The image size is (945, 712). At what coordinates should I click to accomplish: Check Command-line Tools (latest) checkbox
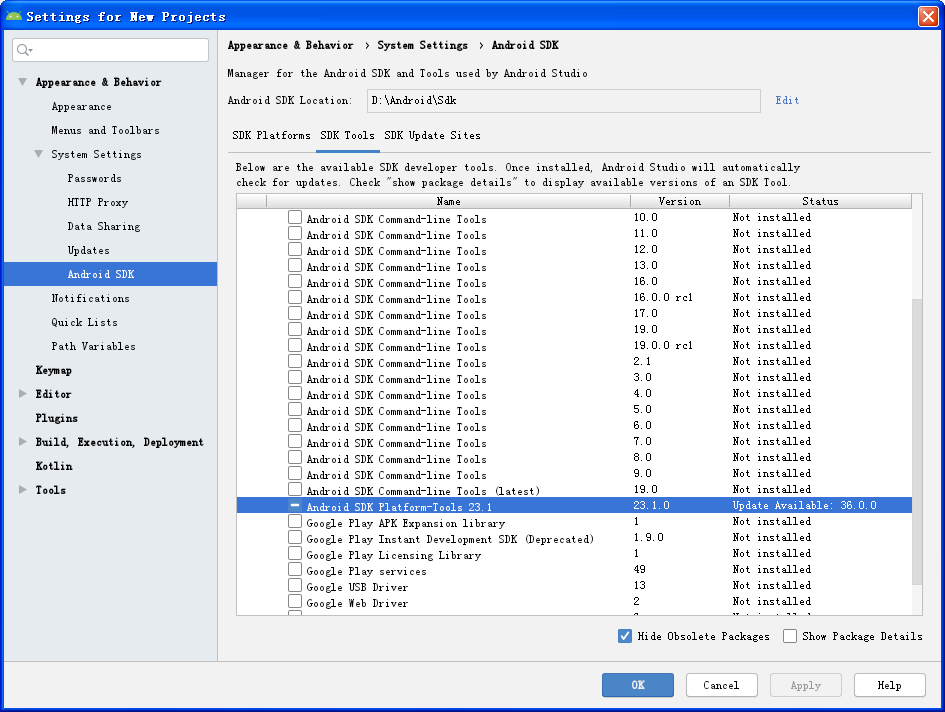295,490
